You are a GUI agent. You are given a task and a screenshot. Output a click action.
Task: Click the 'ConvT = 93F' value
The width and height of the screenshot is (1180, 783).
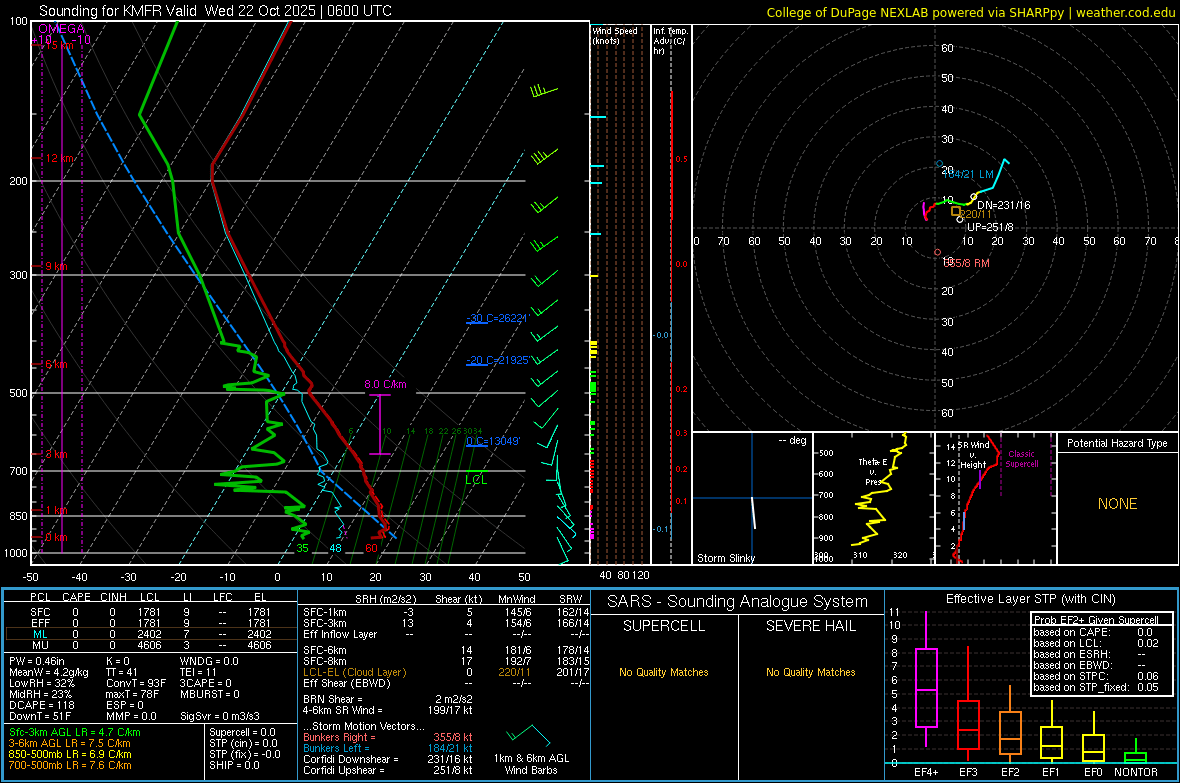click(x=135, y=684)
